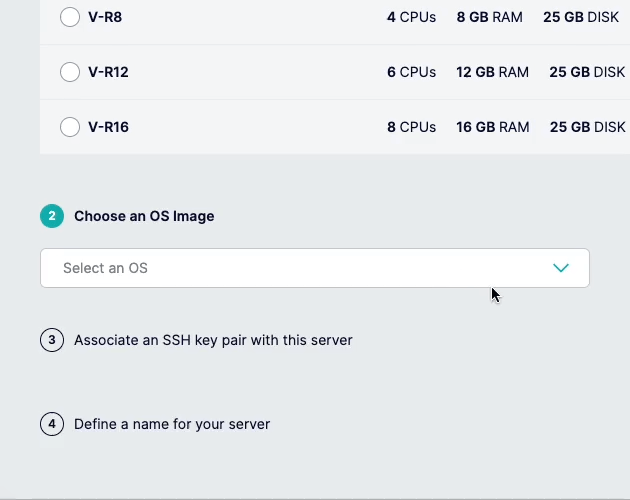
Task: Click the 8 GB RAM spec
Action: point(489,17)
